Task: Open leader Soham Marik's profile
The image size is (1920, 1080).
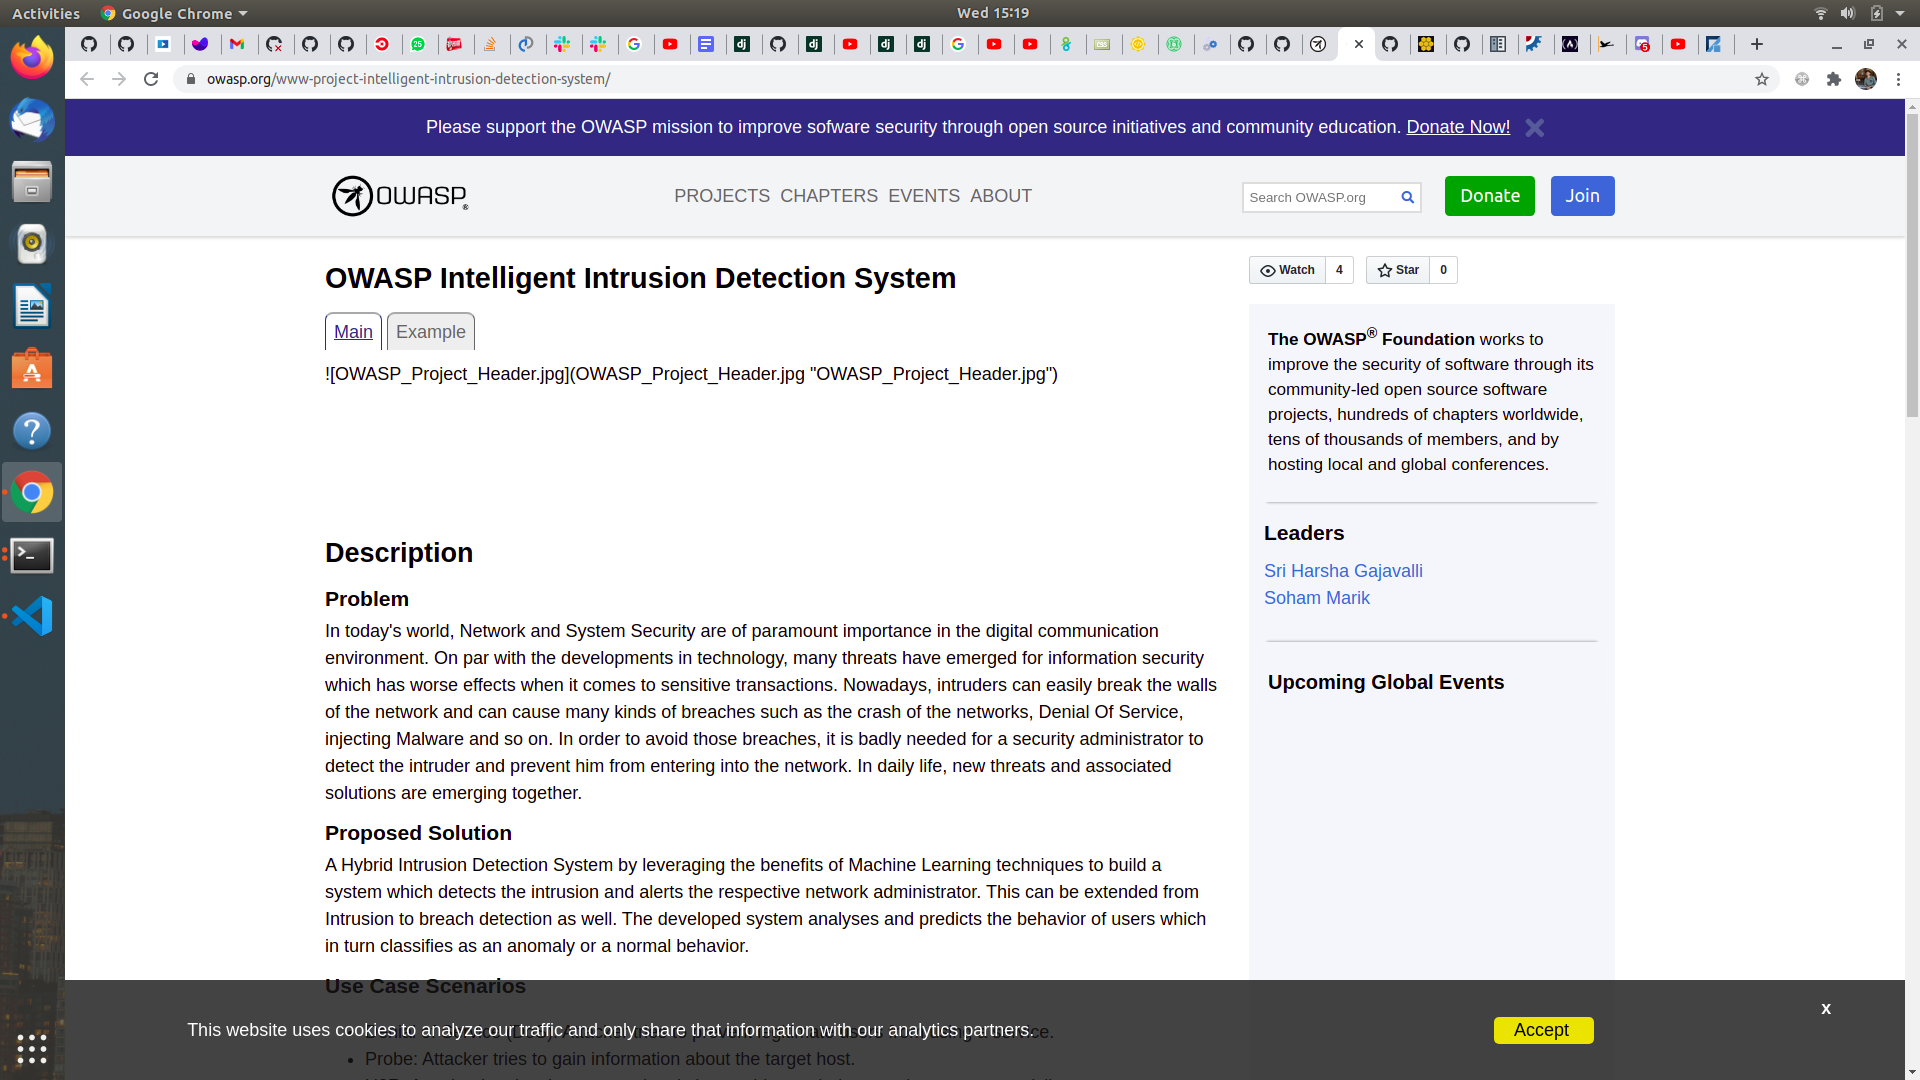Action: coord(1316,598)
